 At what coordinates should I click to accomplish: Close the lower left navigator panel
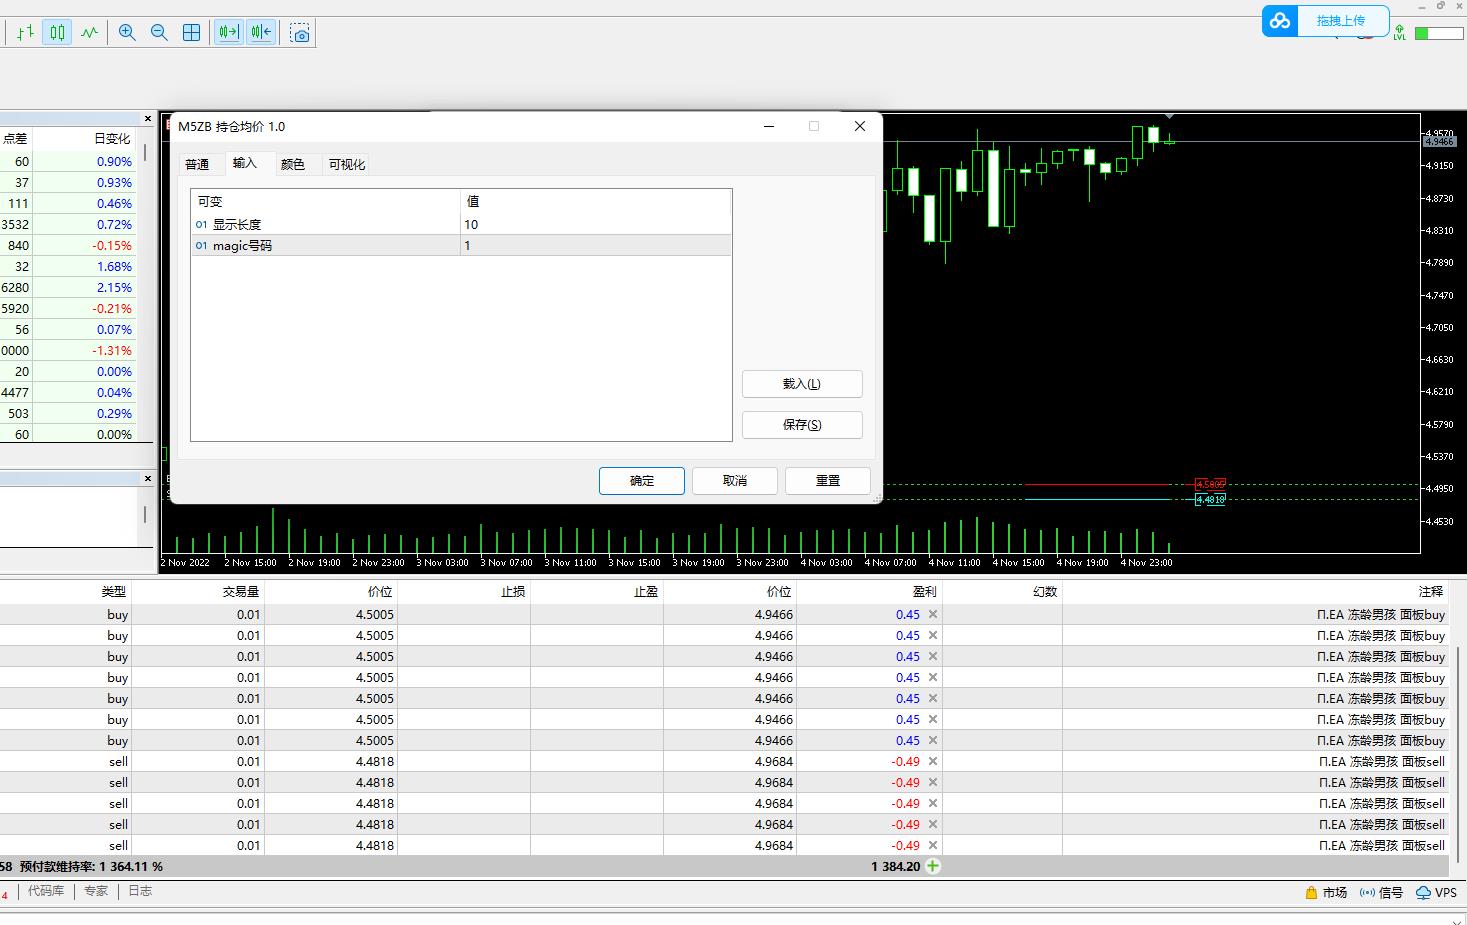pos(148,479)
